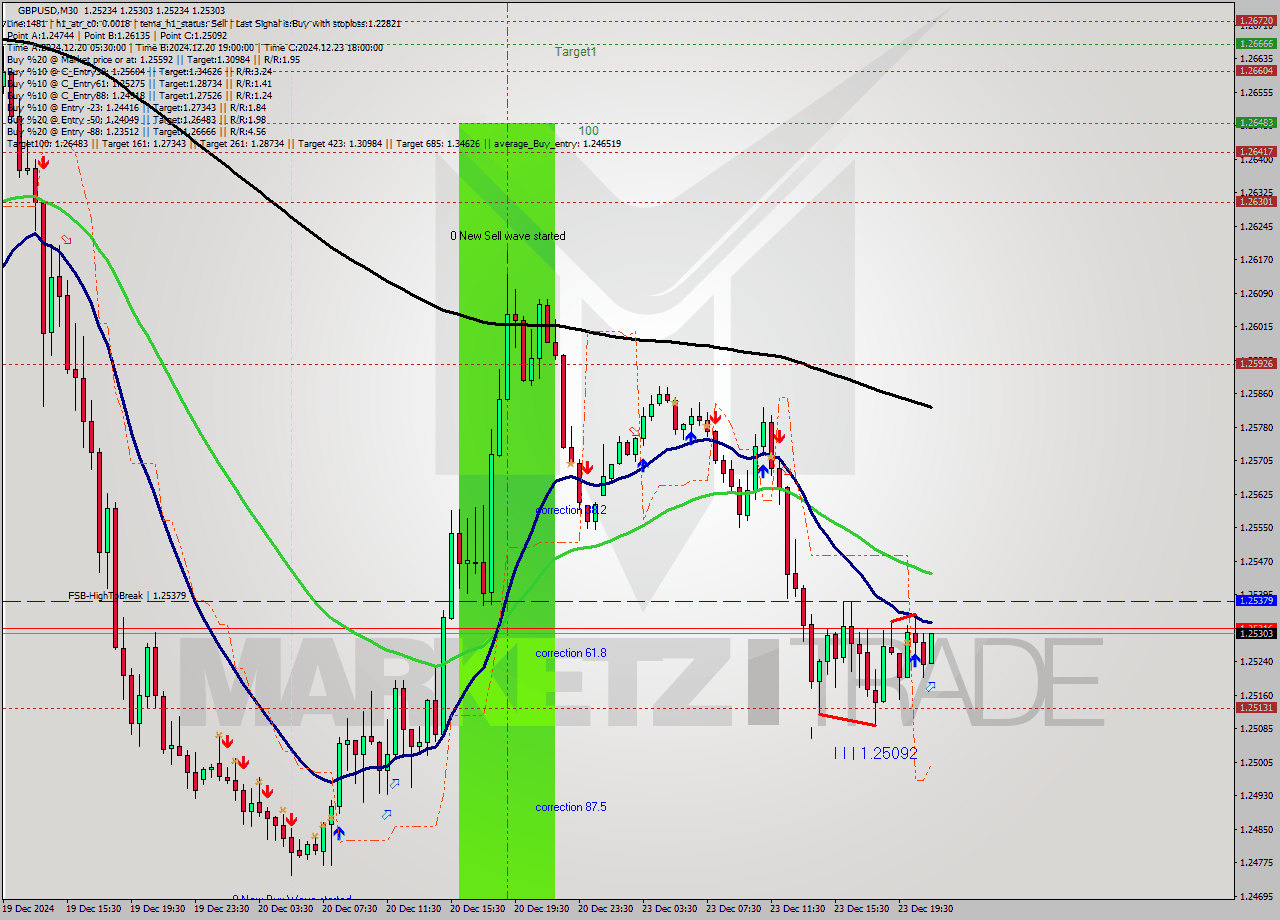Viewport: 1280px width, 920px height.
Task: Click the '20 Dec 07:30' time axis label
Action: pyautogui.click(x=349, y=909)
